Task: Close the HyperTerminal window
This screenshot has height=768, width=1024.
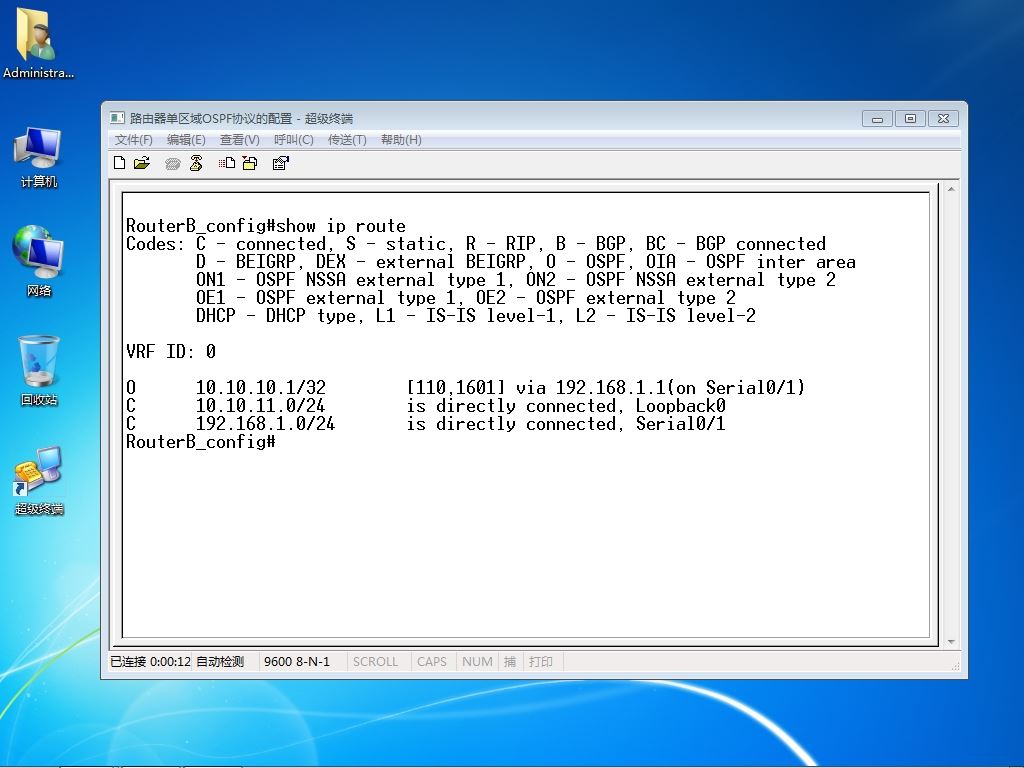Action: click(x=944, y=118)
